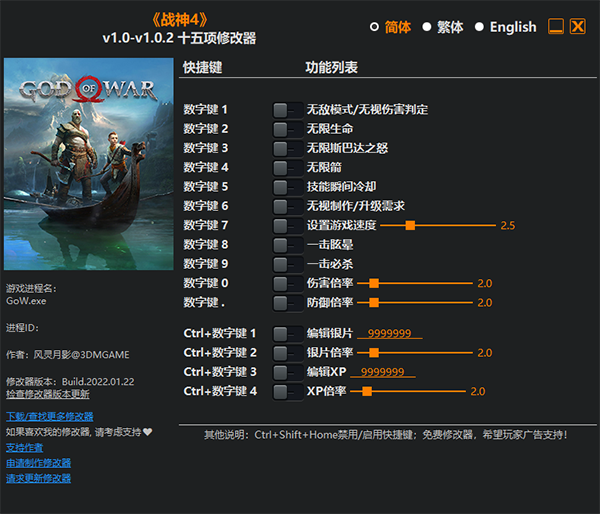Screen dimensions: 600x514
Task: Click the 银片倍率 slider handle
Action: pos(374,353)
